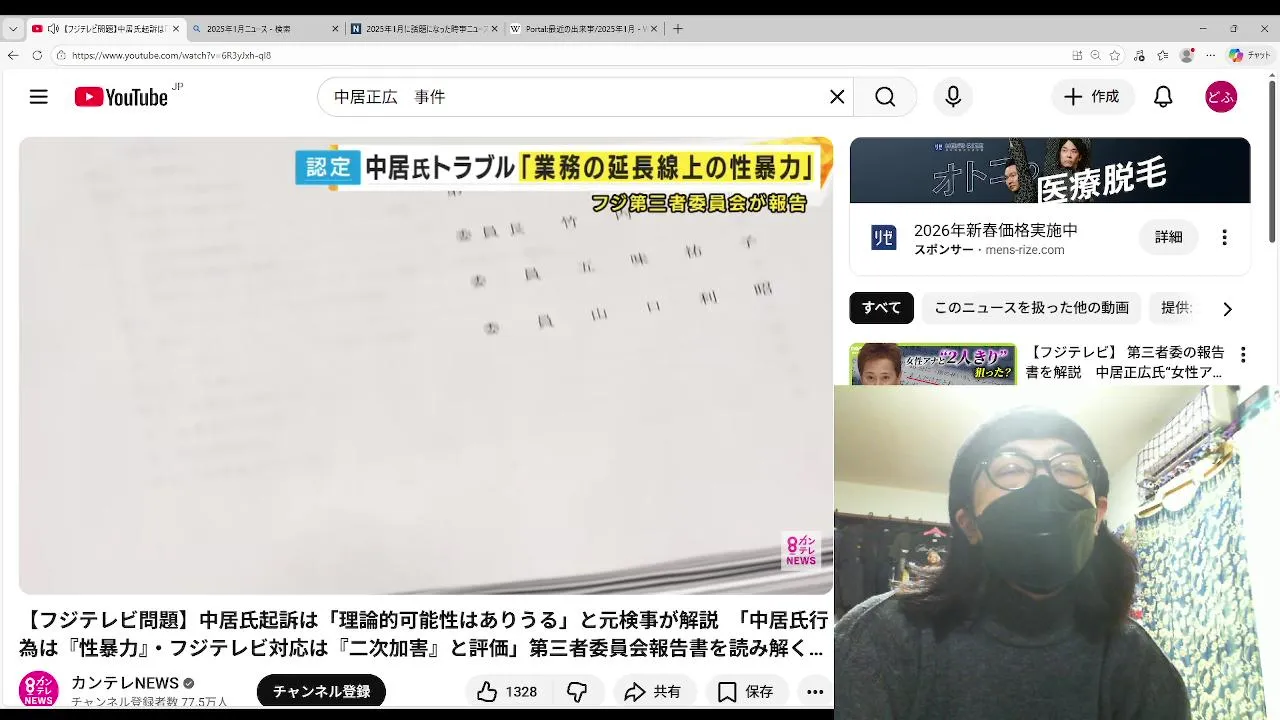Click 2026年新春価格実施中 ad title
Screen dimensions: 1280x720
point(995,230)
